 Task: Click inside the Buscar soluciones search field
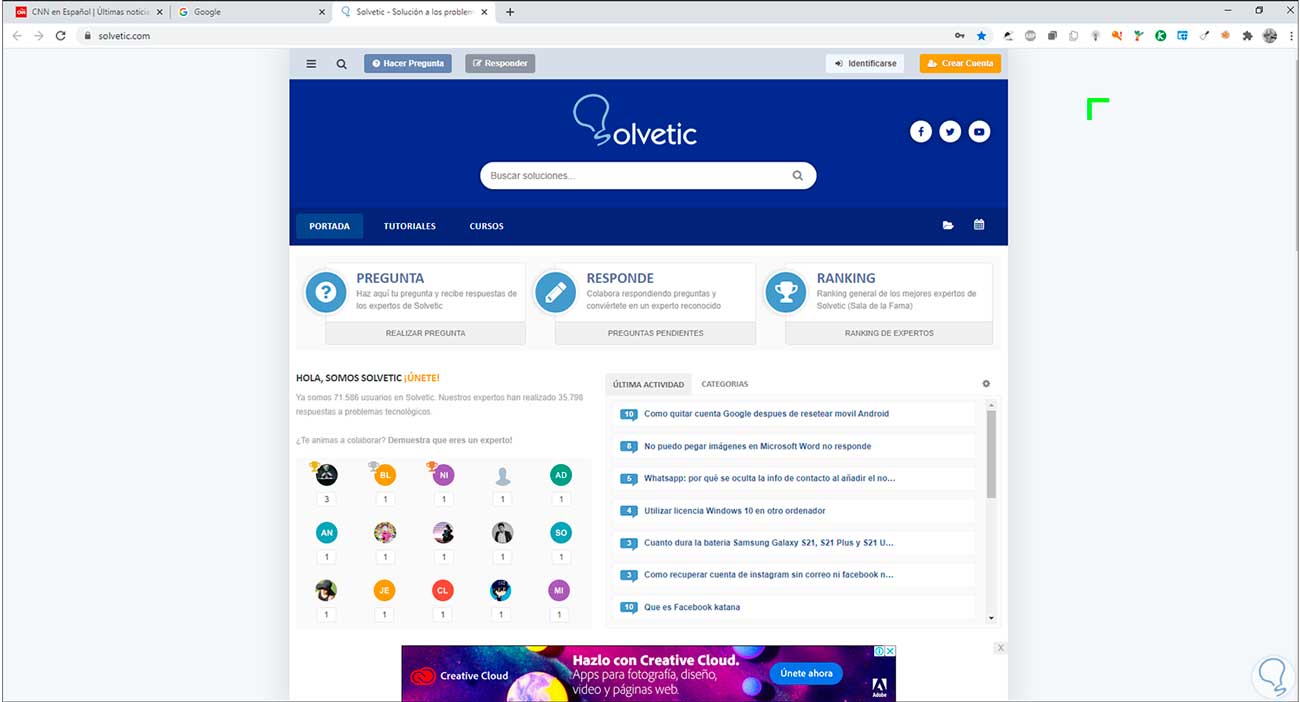tap(630, 175)
